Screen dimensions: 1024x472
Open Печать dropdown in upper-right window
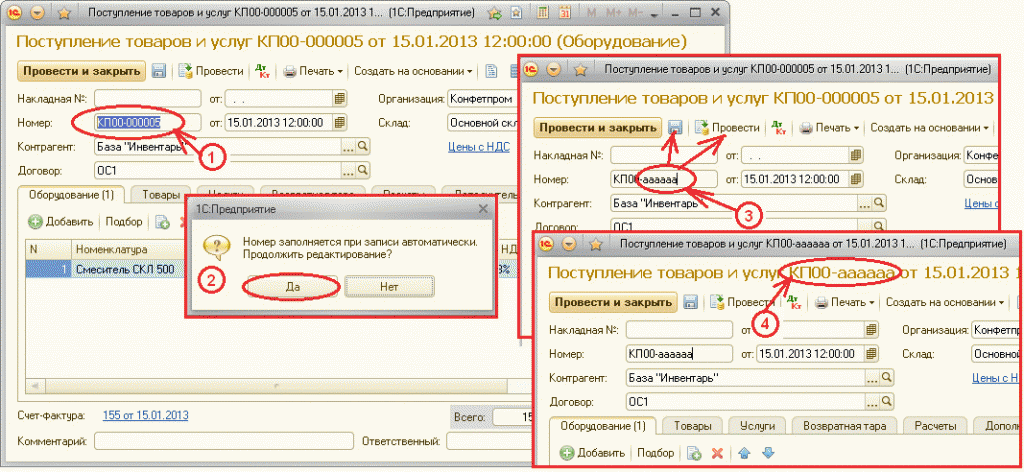point(830,127)
